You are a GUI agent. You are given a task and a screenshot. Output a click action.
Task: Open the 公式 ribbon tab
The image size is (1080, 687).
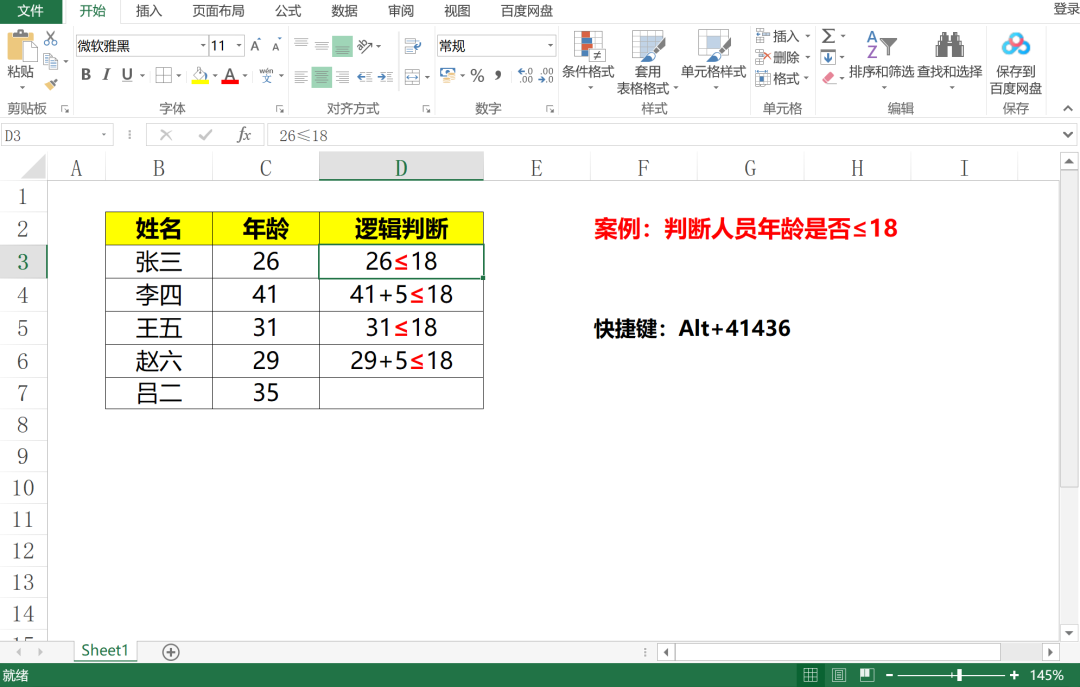pos(287,12)
